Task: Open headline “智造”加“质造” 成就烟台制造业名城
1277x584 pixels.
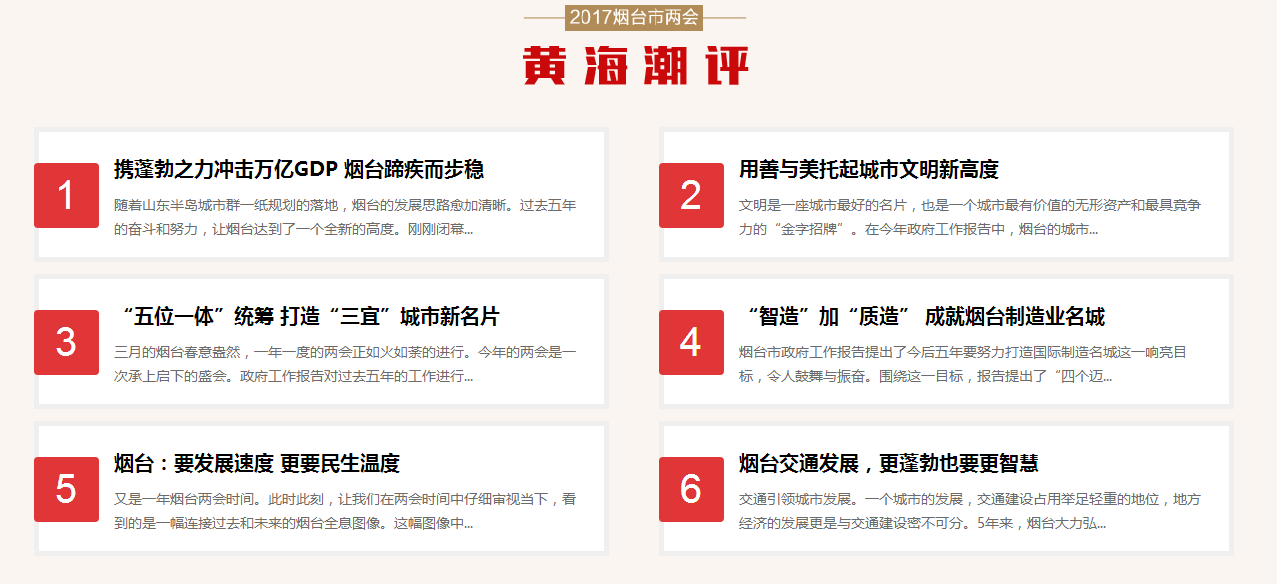Action: pyautogui.click(x=921, y=317)
